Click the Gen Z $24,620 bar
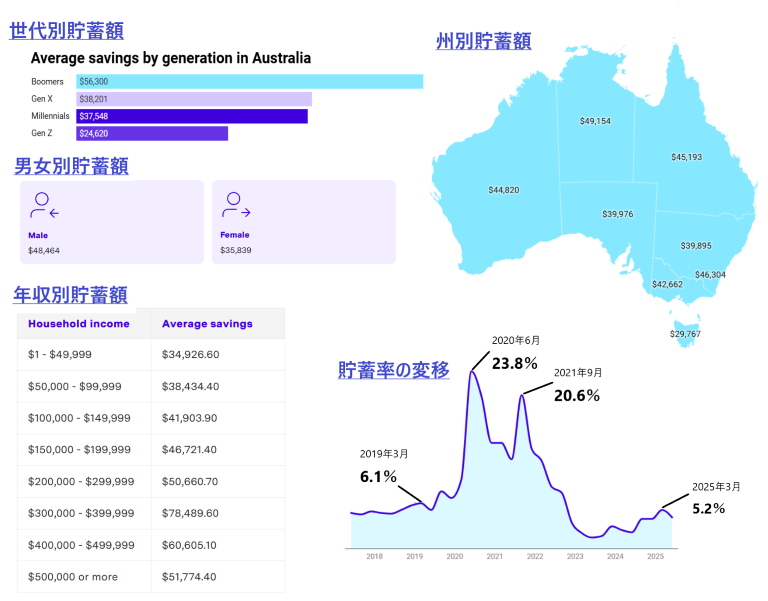The height and width of the screenshot is (601, 768). (x=152, y=133)
